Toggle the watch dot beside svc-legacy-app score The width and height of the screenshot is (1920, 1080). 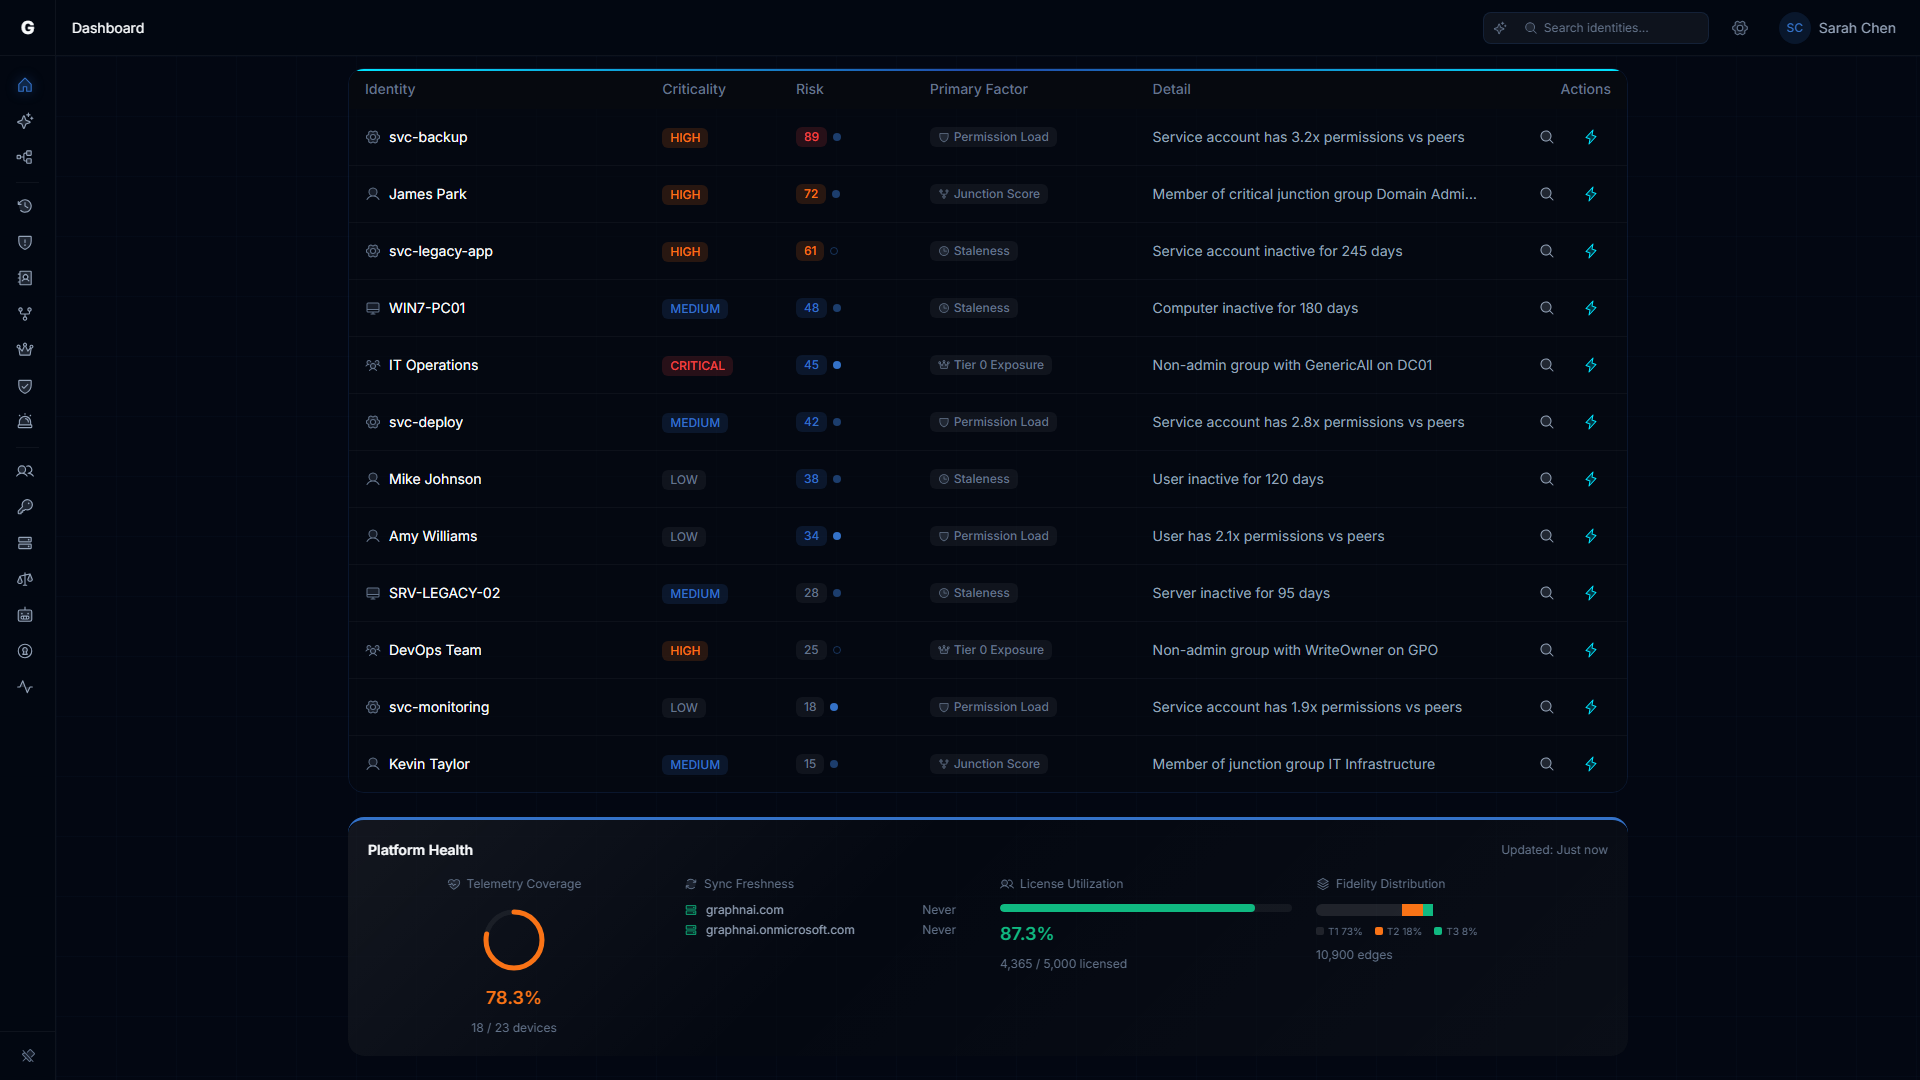[x=836, y=251]
